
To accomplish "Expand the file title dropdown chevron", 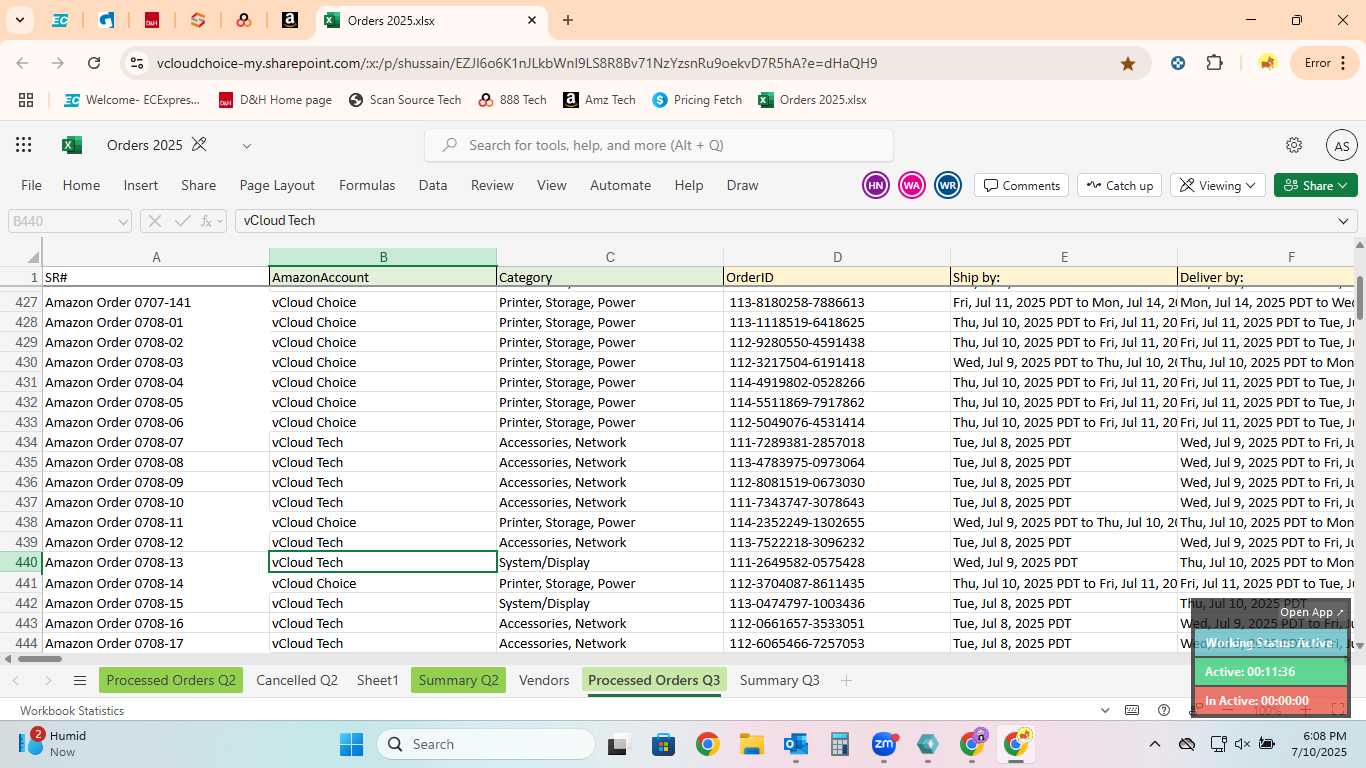I will [x=247, y=146].
